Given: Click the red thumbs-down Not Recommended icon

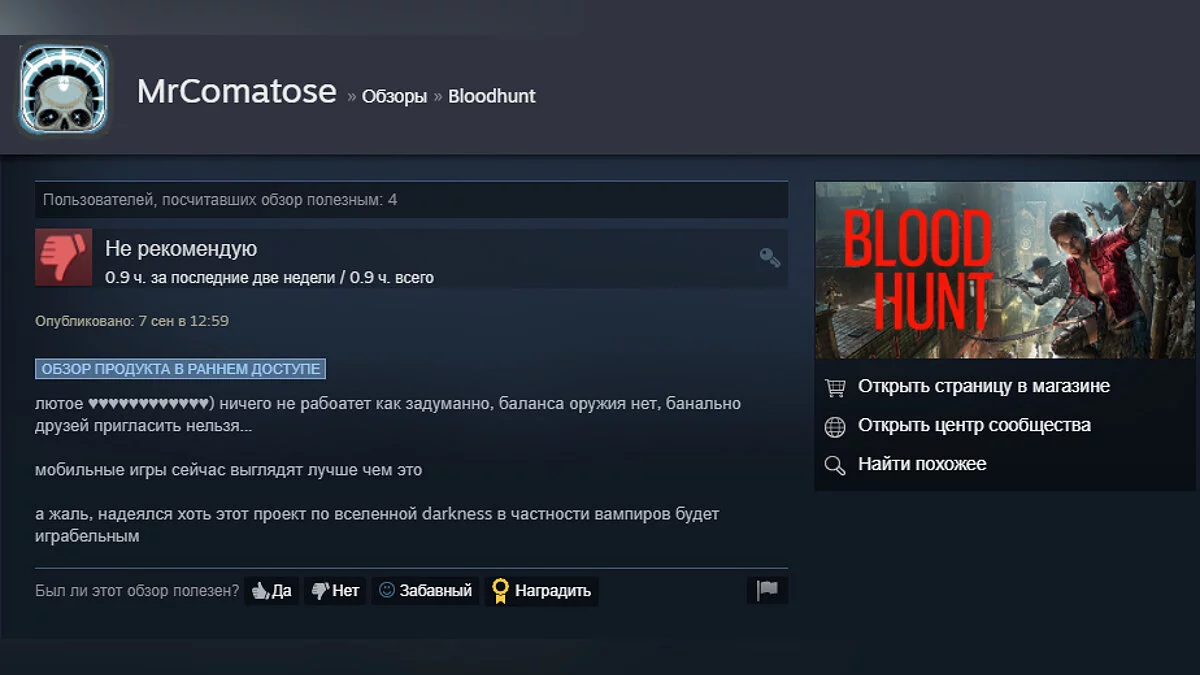Looking at the screenshot, I should click(x=63, y=258).
